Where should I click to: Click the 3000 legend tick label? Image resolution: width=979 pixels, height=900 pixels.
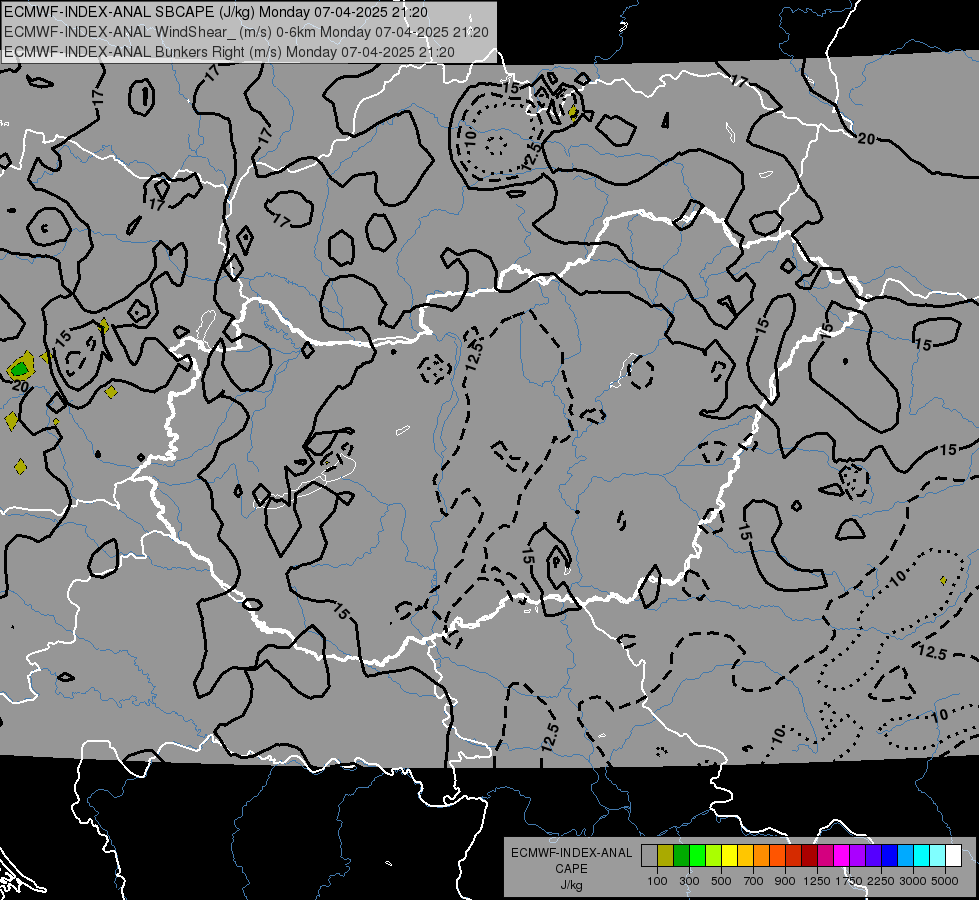click(913, 881)
